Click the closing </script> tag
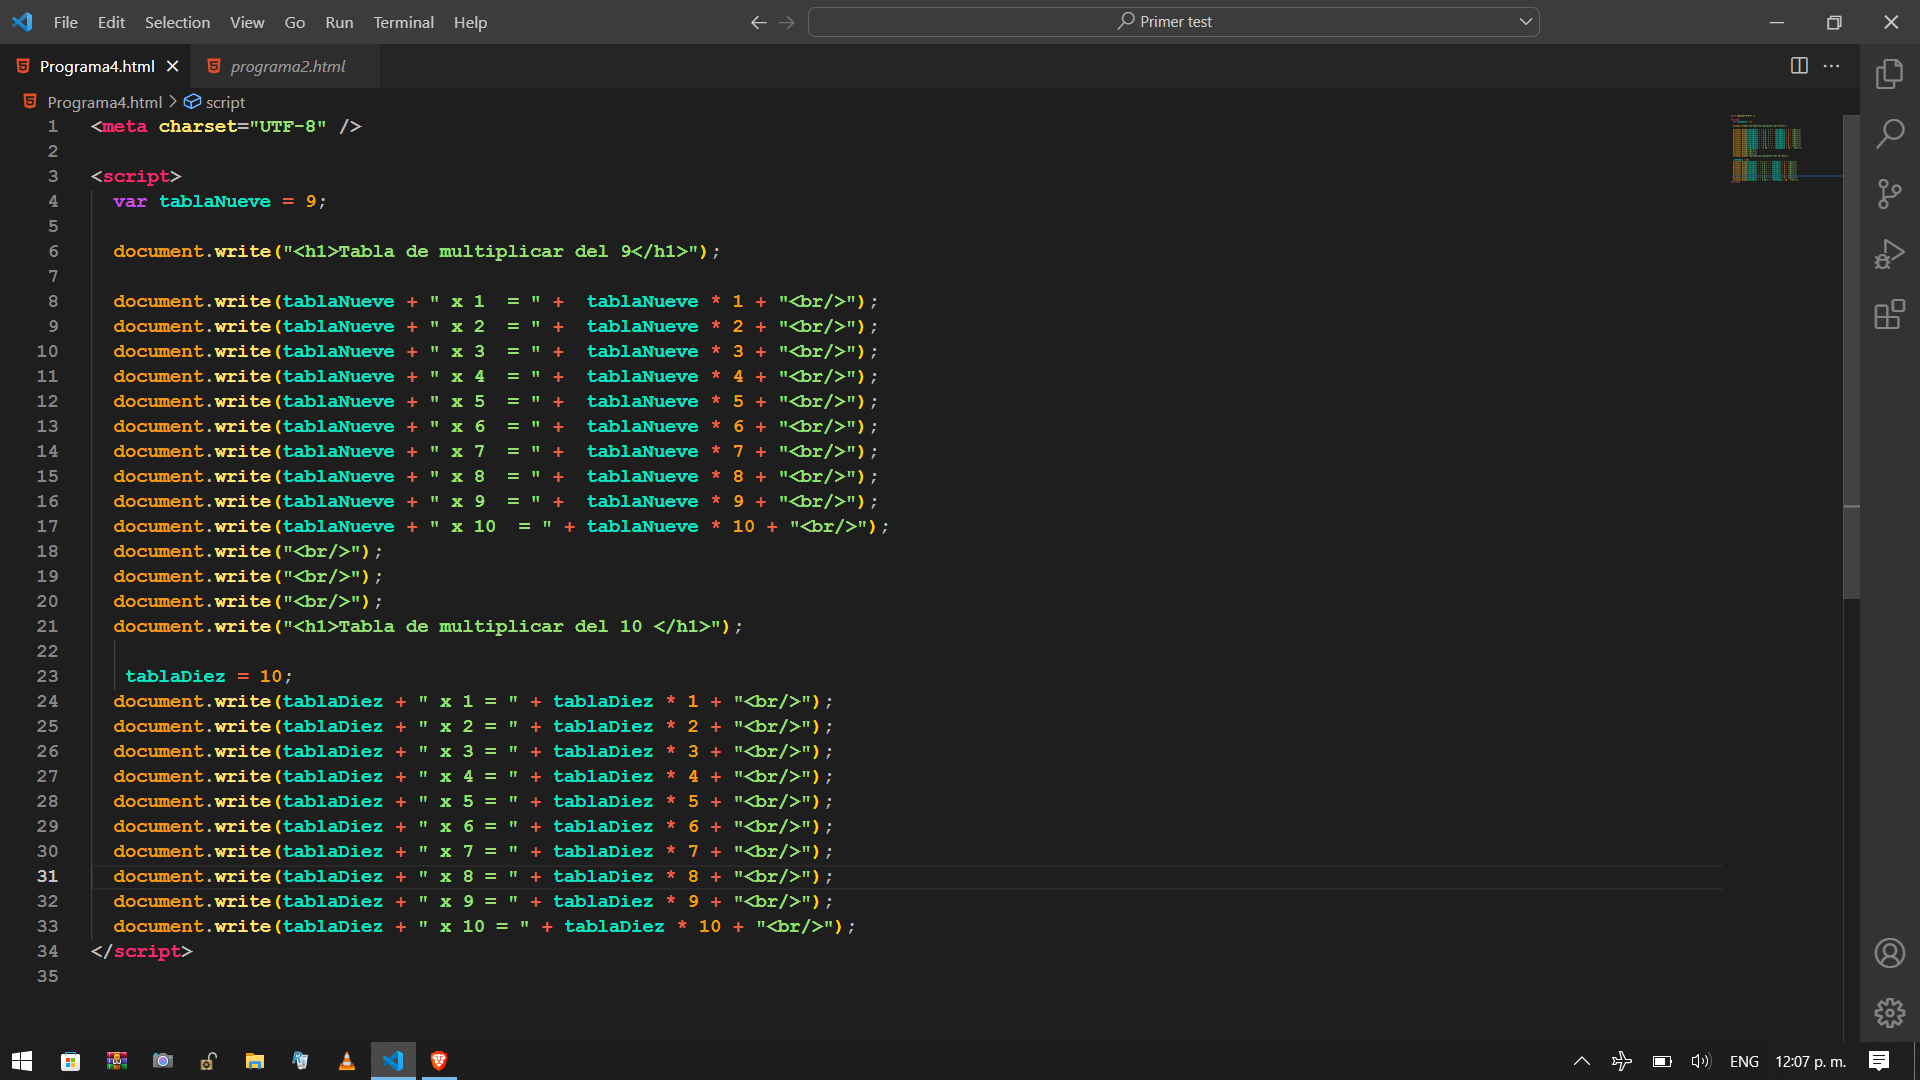The height and width of the screenshot is (1080, 1920). (141, 951)
